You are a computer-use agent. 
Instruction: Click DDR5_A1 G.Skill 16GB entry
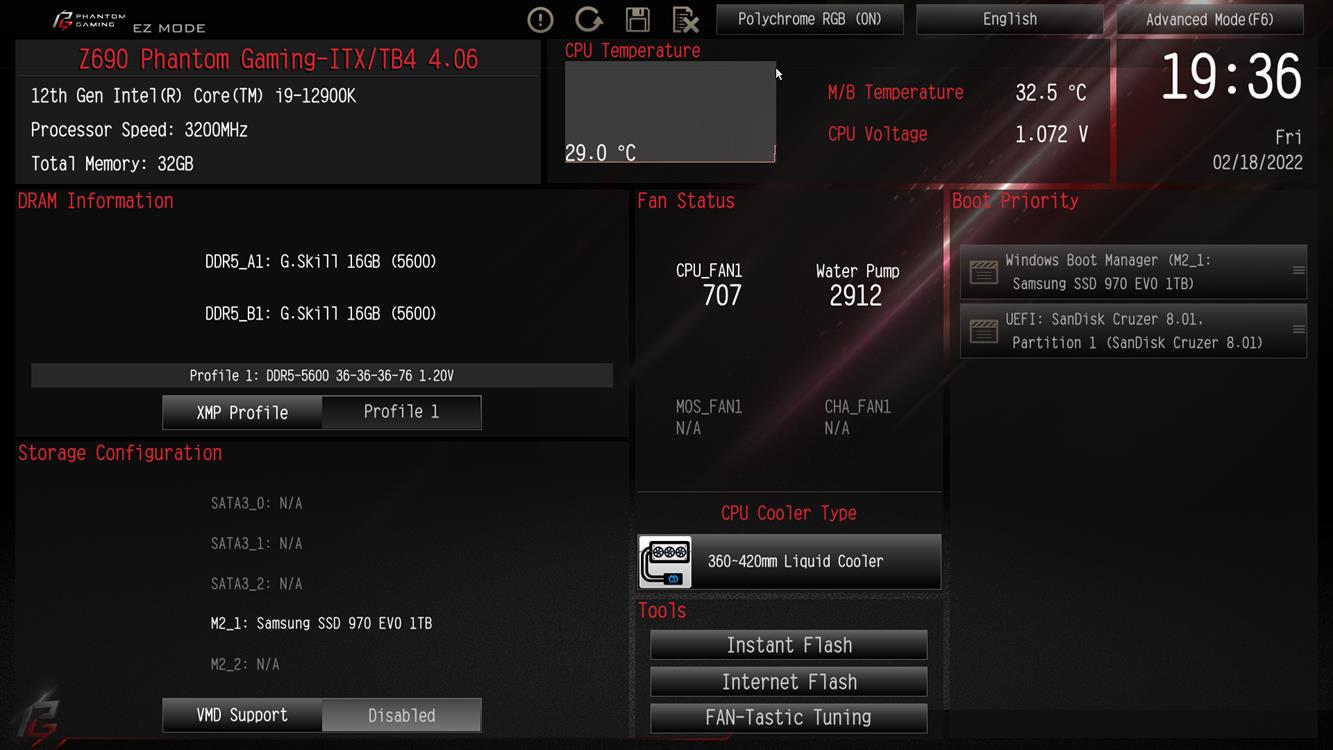tap(321, 262)
